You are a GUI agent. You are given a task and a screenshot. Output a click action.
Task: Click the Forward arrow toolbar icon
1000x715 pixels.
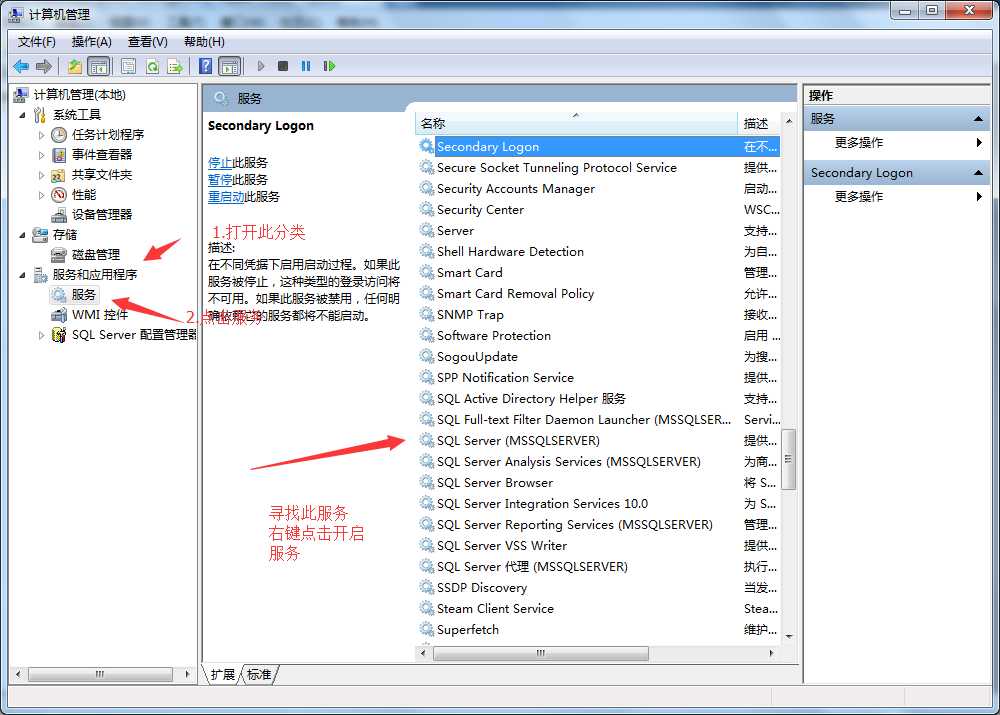pyautogui.click(x=44, y=66)
